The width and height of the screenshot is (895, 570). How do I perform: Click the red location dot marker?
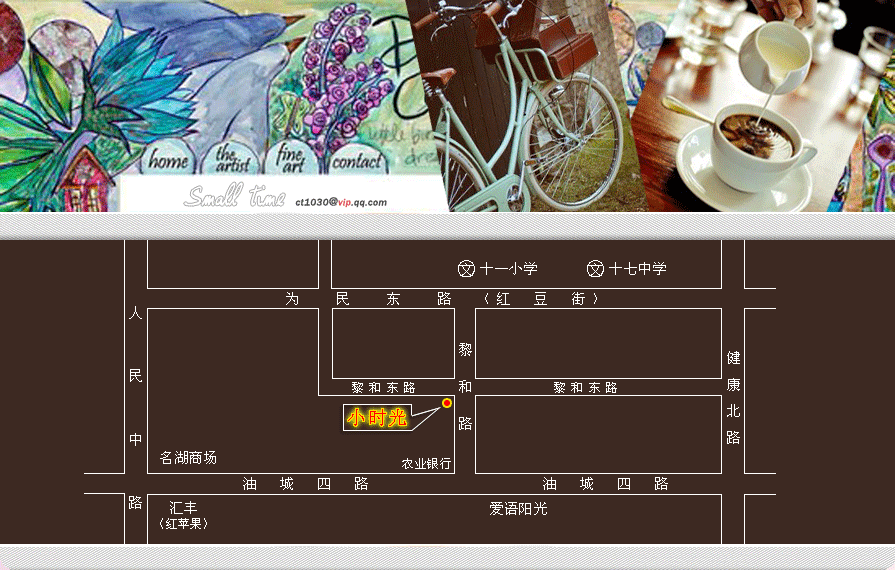[x=447, y=403]
